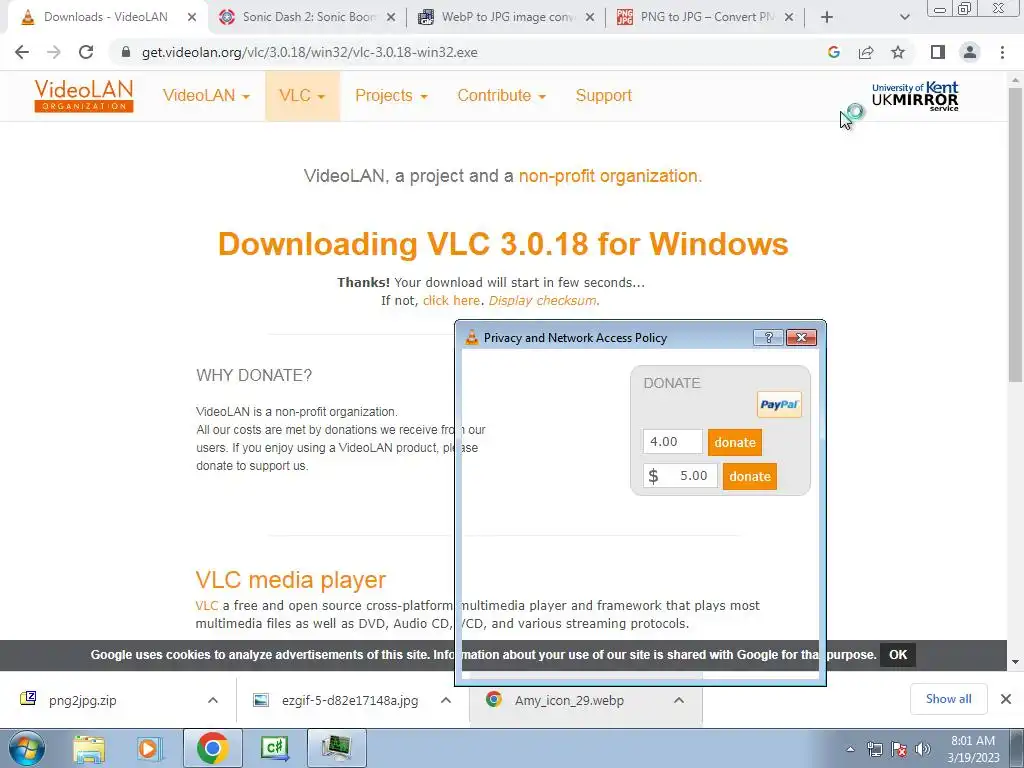Screen dimensions: 1024x768
Task: Open Windows Explorer from taskbar
Action: coord(89,748)
